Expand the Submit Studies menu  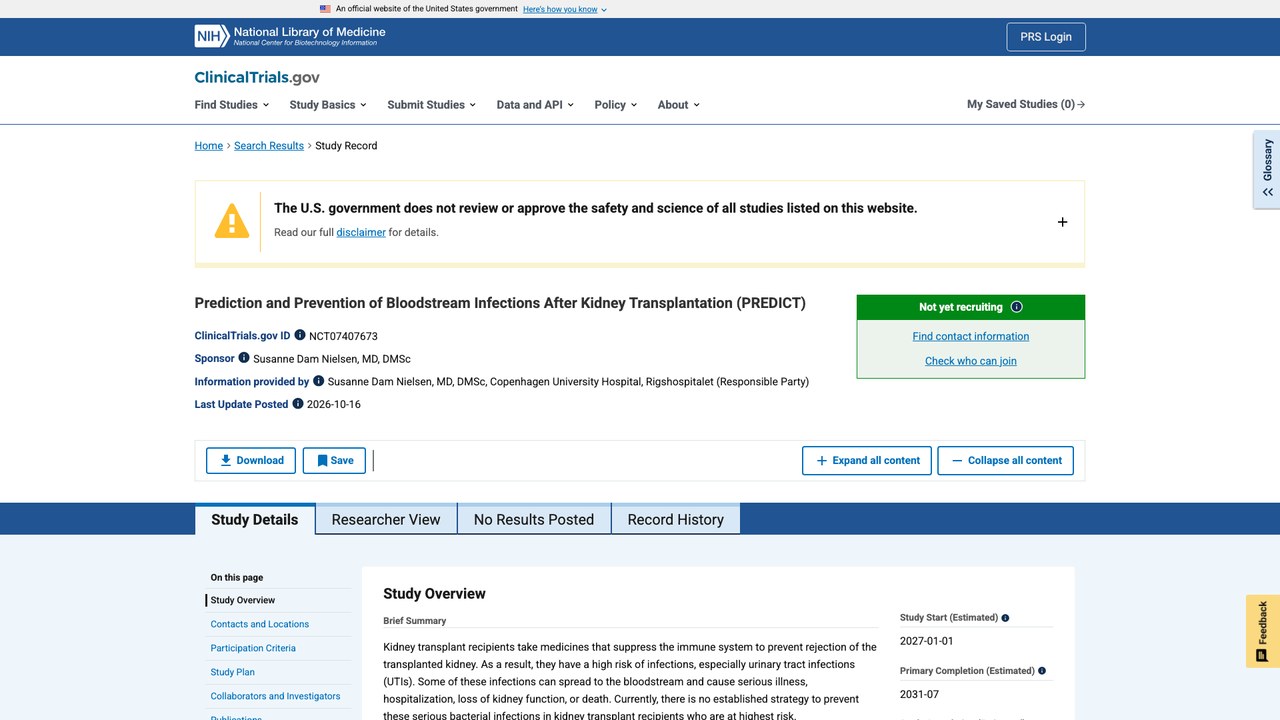[x=432, y=104]
